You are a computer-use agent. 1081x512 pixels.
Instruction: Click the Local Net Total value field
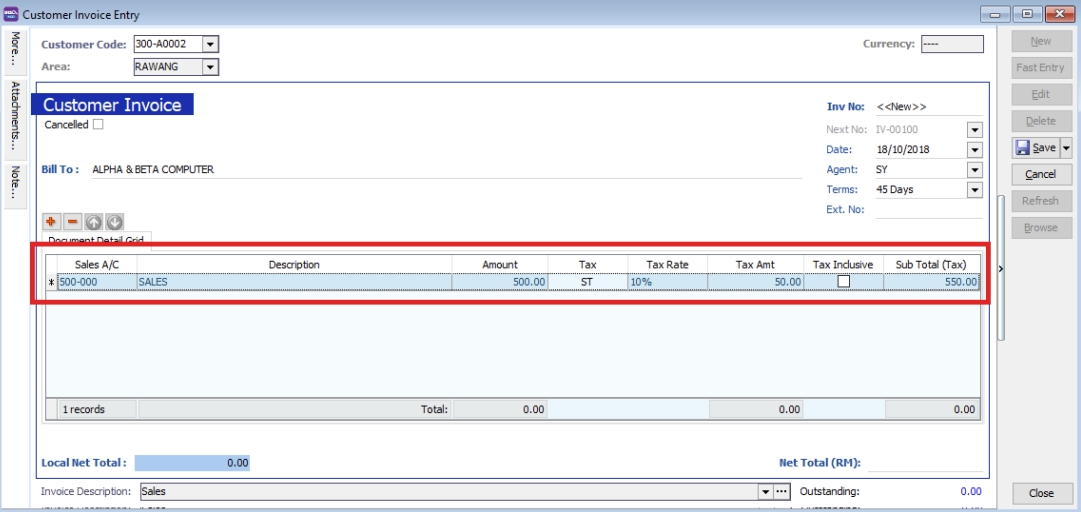(192, 463)
